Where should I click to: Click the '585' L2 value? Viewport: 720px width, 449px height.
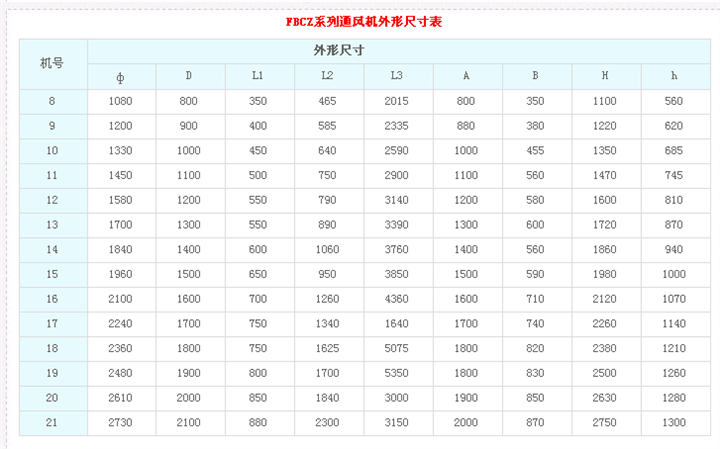tap(327, 126)
